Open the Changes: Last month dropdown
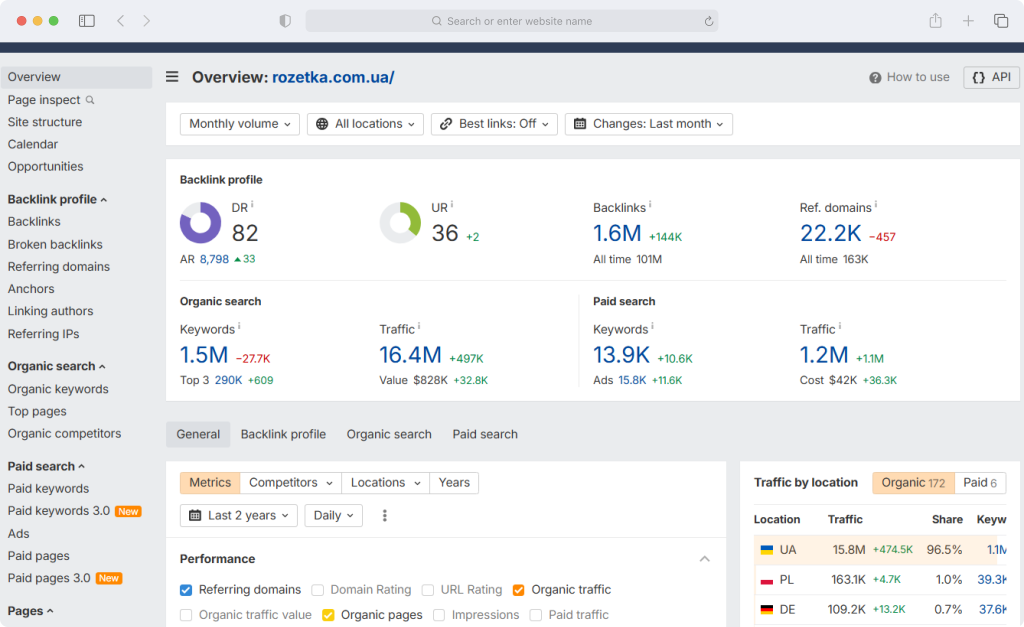 pos(648,124)
